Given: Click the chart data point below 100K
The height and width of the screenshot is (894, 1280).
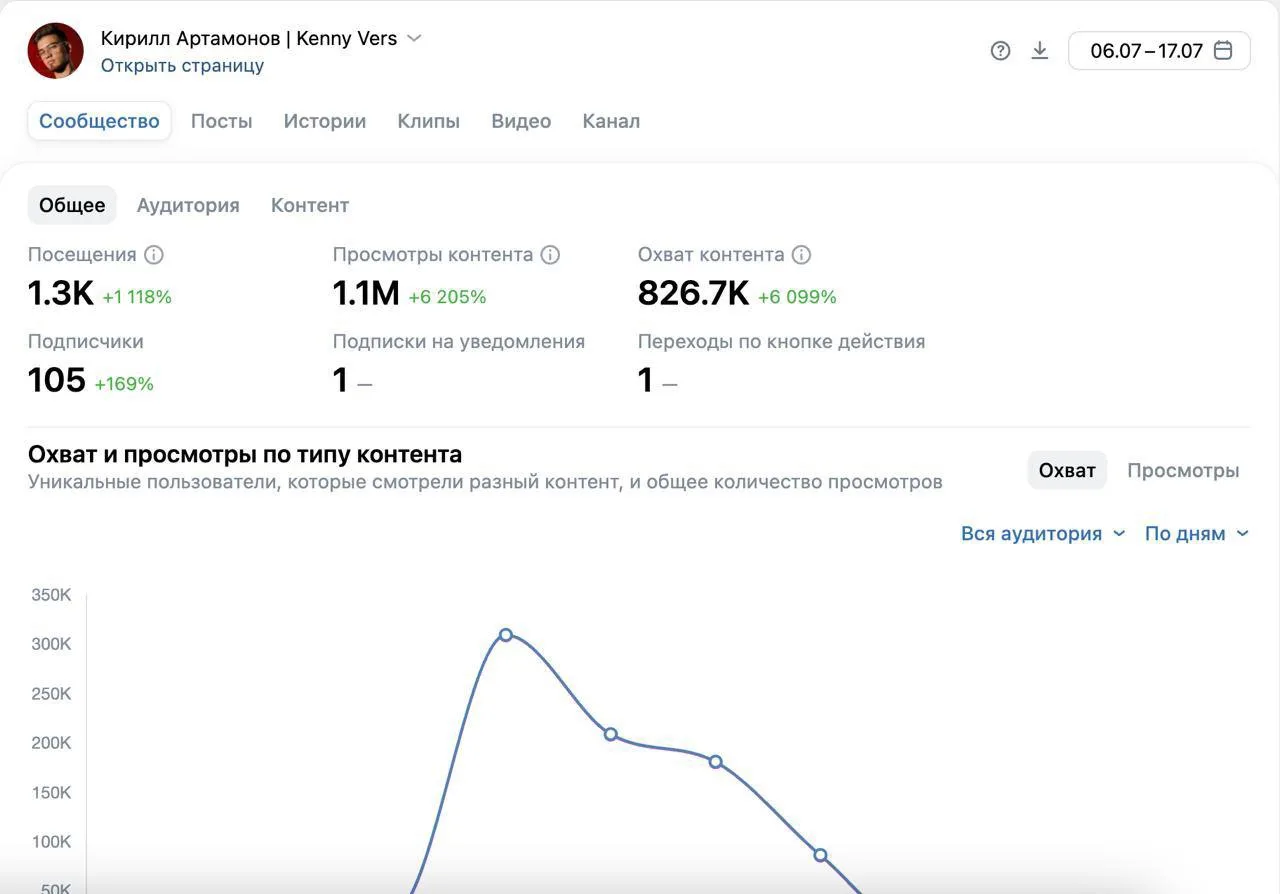Looking at the screenshot, I should tap(821, 855).
